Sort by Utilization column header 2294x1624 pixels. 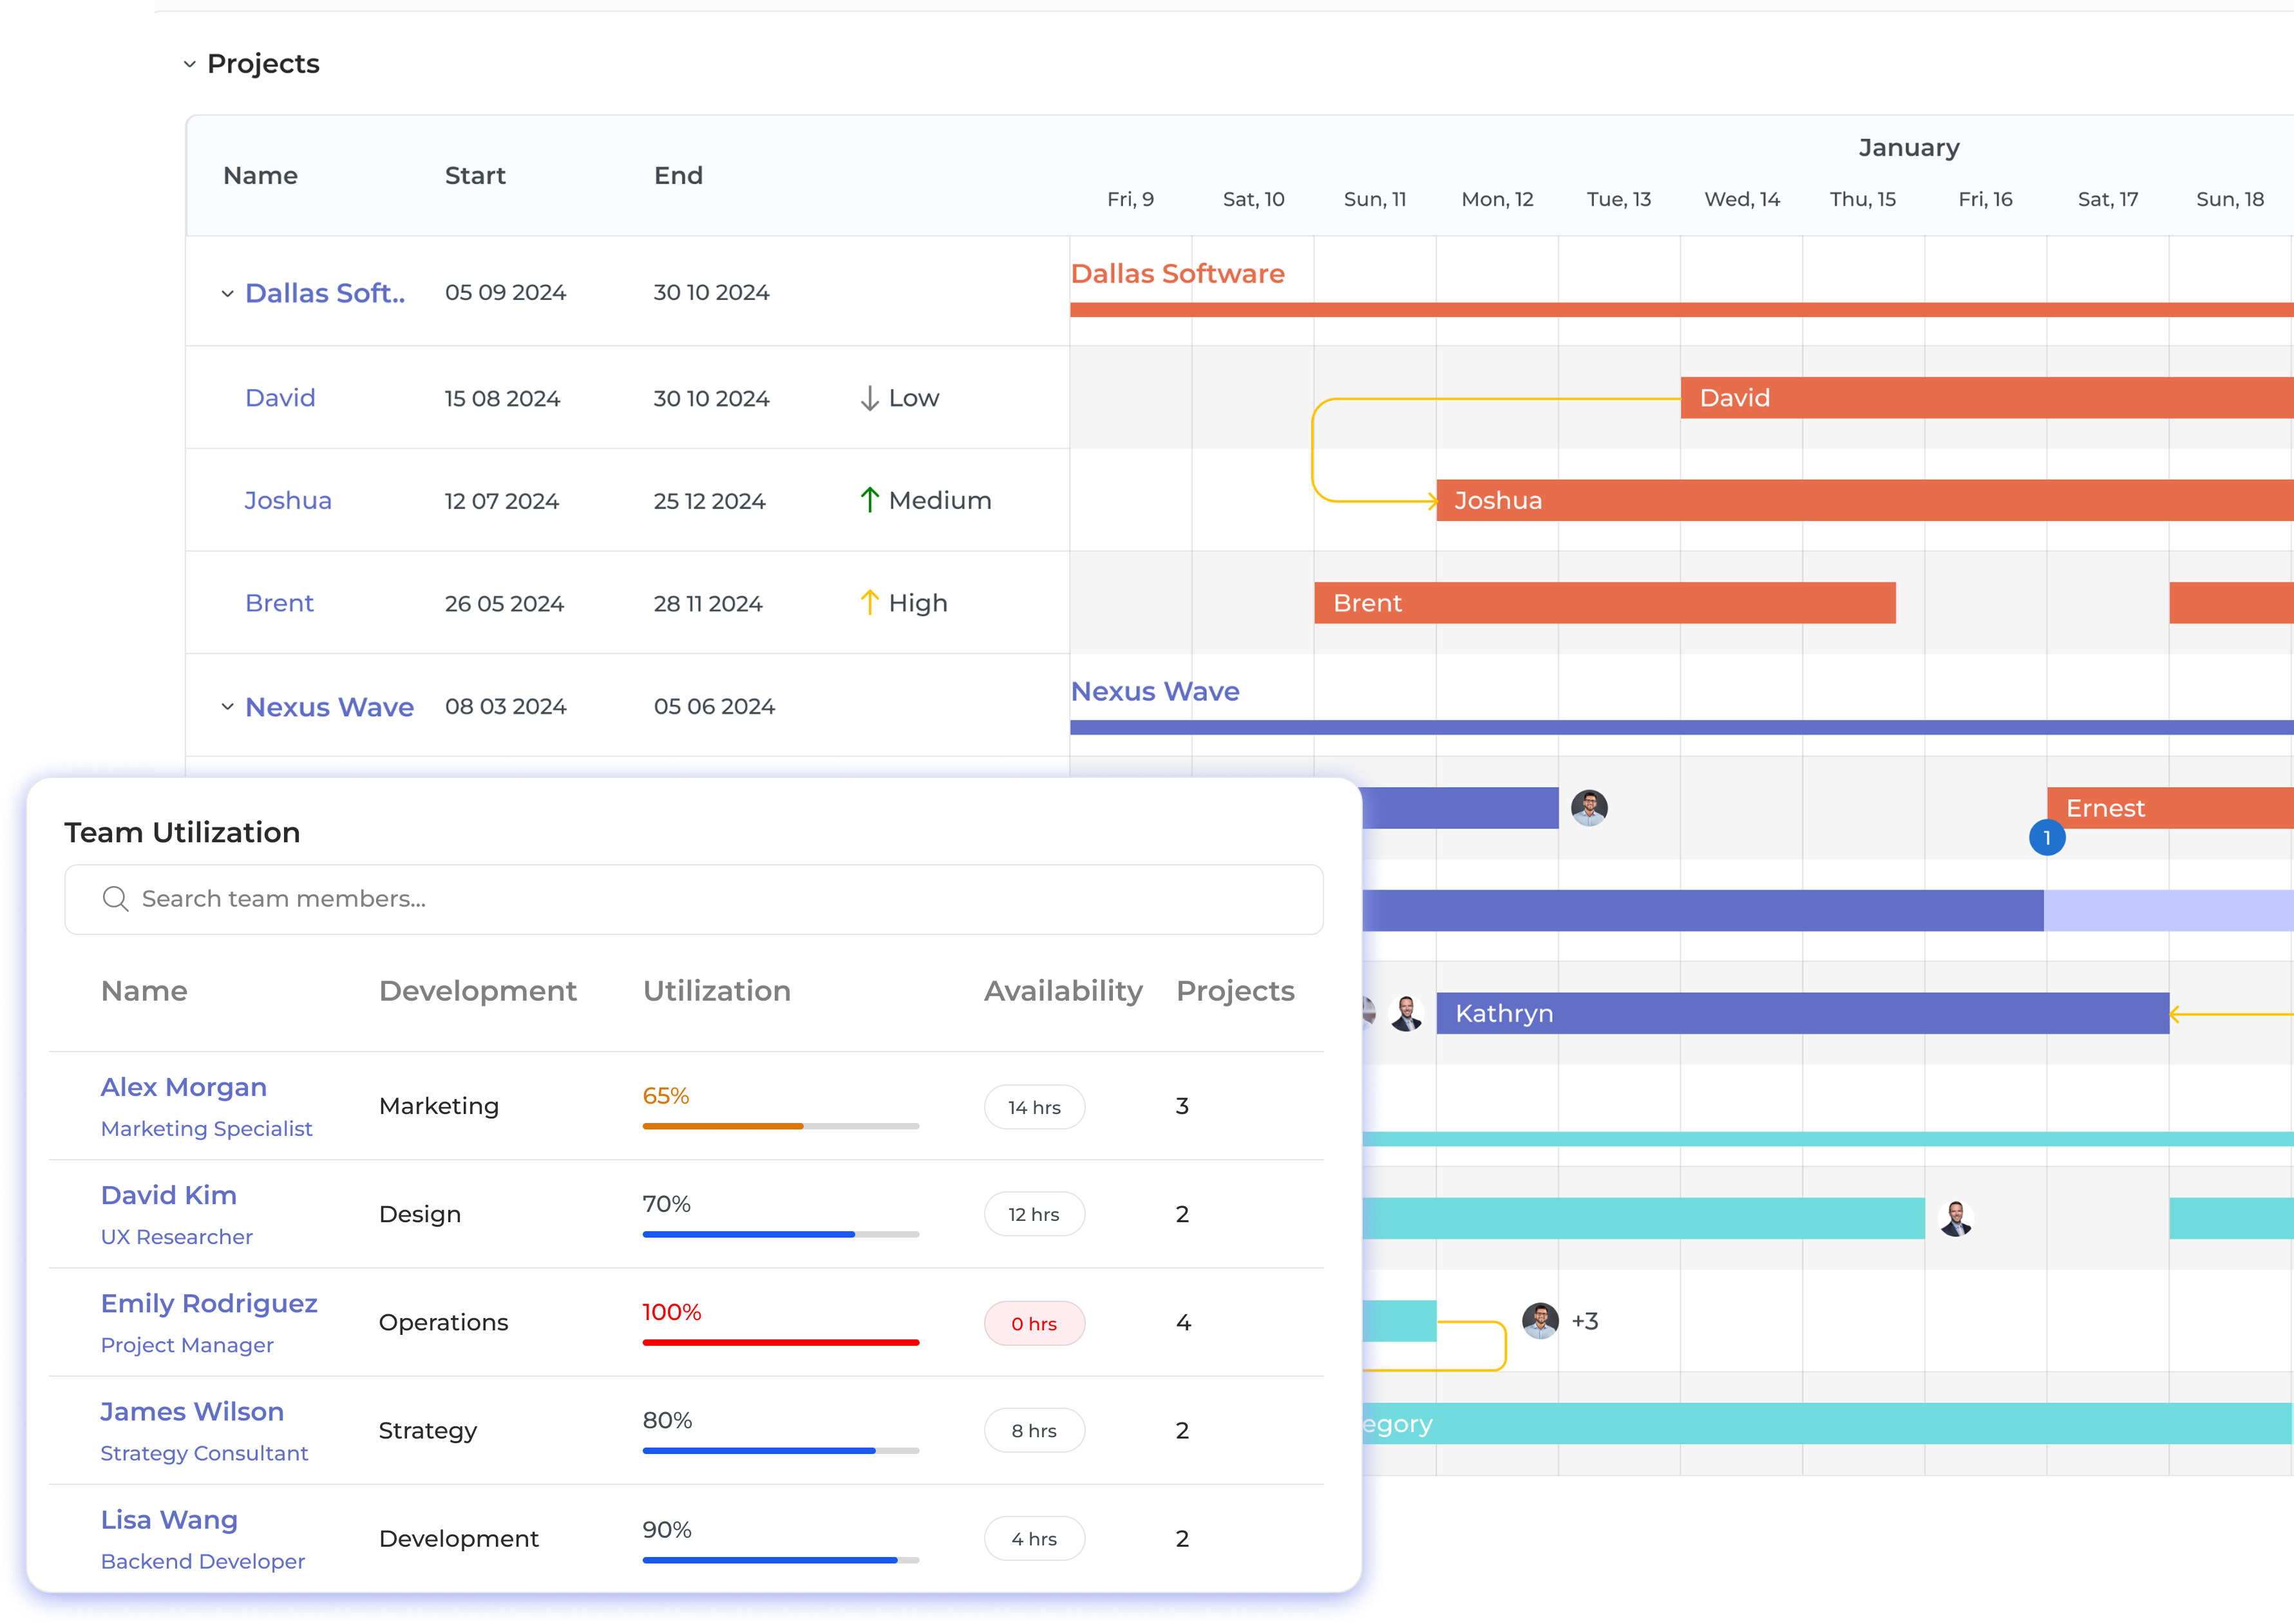(716, 991)
